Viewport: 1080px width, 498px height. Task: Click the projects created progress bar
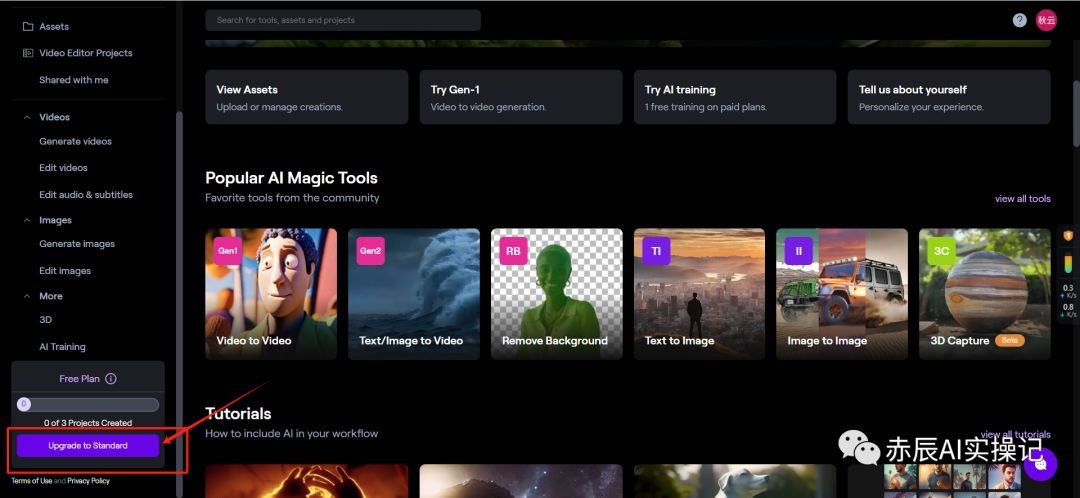[x=88, y=404]
